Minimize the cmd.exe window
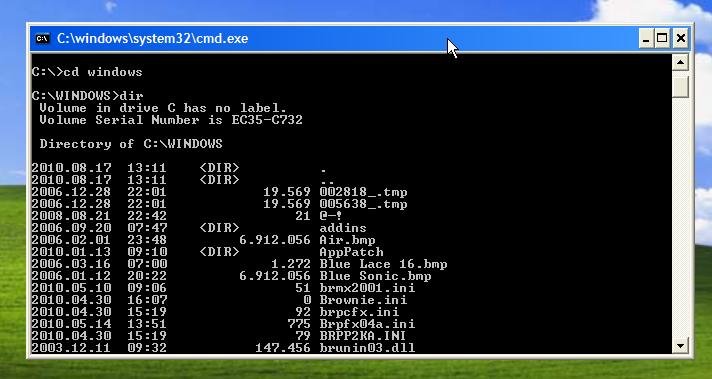 [x=646, y=38]
